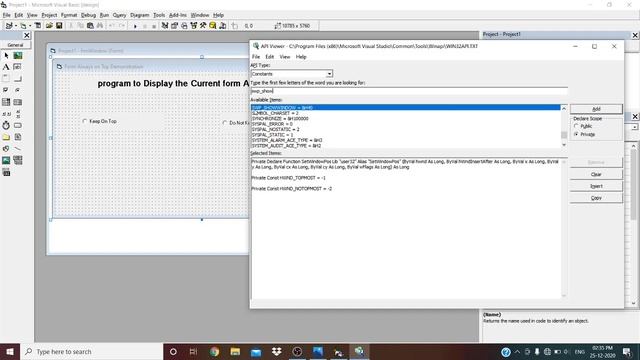Screen dimensions: 640x360
Task: Open the API Type dropdown
Action: tap(329, 74)
